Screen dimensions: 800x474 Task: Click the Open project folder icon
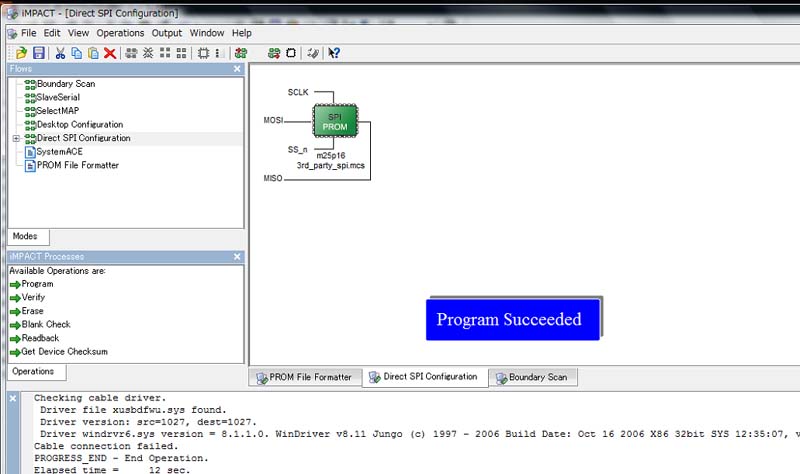click(21, 53)
